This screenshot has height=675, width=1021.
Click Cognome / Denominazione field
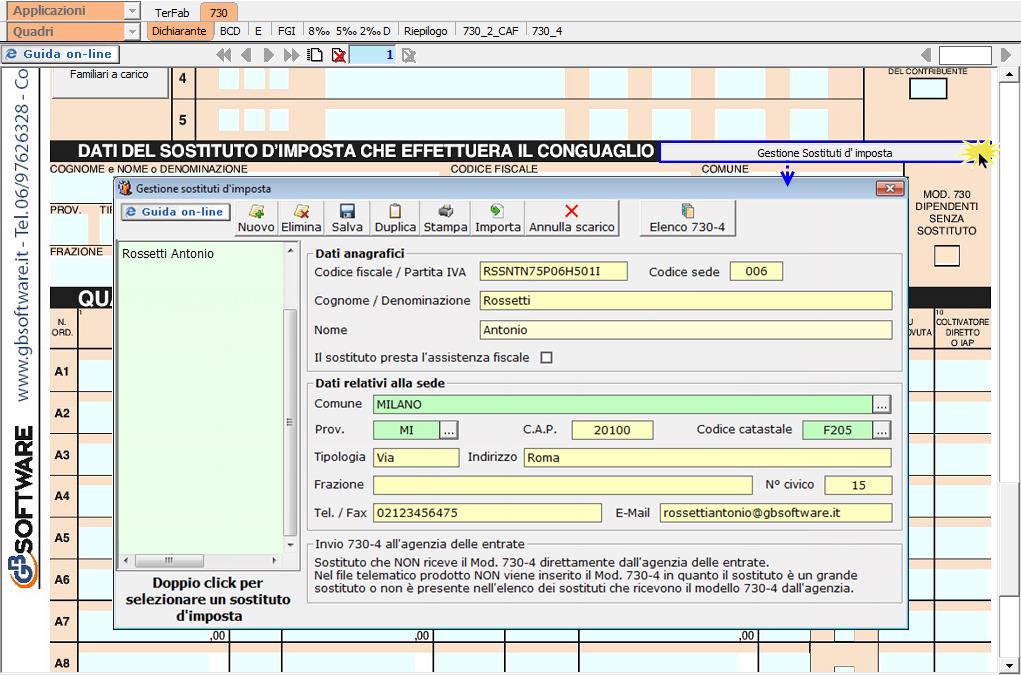click(x=686, y=301)
